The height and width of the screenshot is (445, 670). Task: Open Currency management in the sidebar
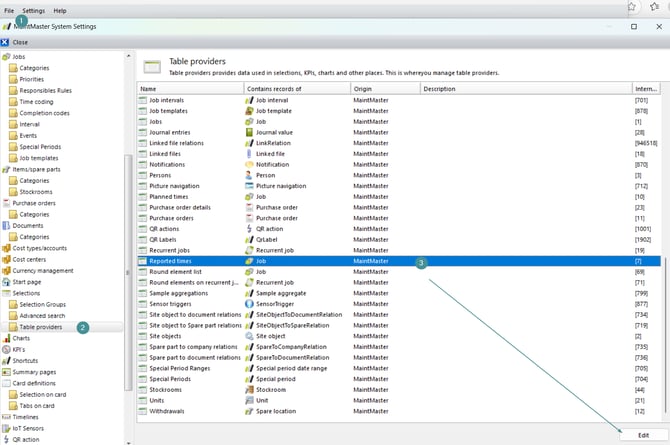pos(42,270)
